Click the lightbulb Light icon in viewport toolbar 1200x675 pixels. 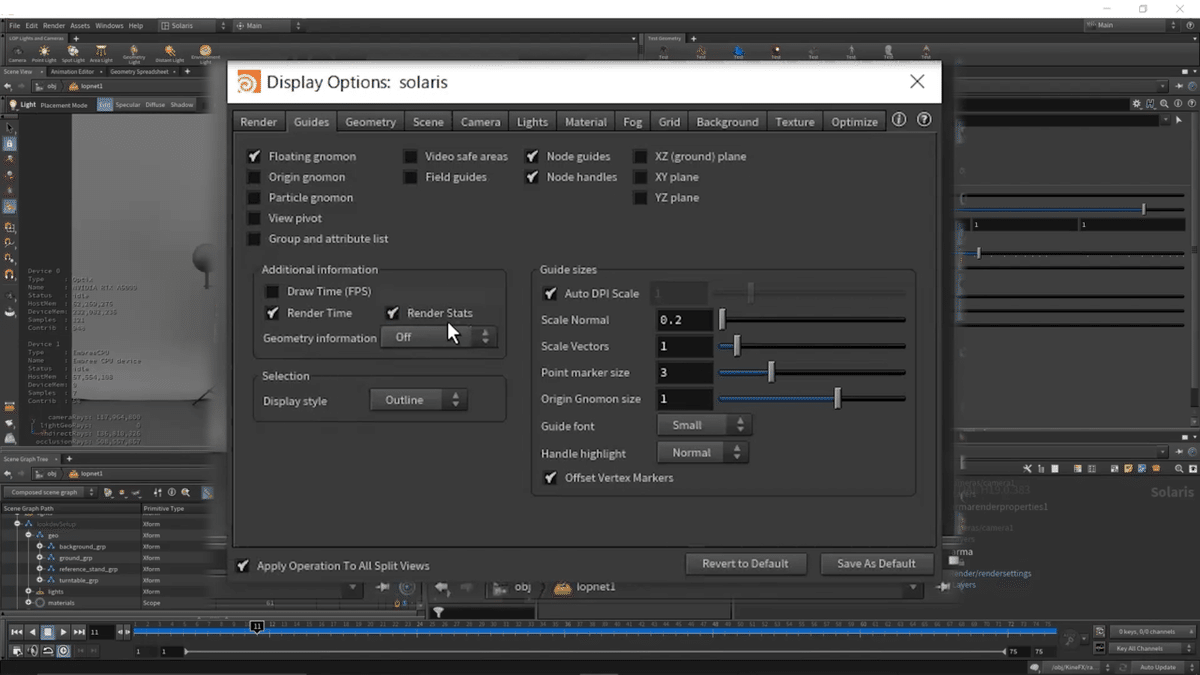point(13,104)
